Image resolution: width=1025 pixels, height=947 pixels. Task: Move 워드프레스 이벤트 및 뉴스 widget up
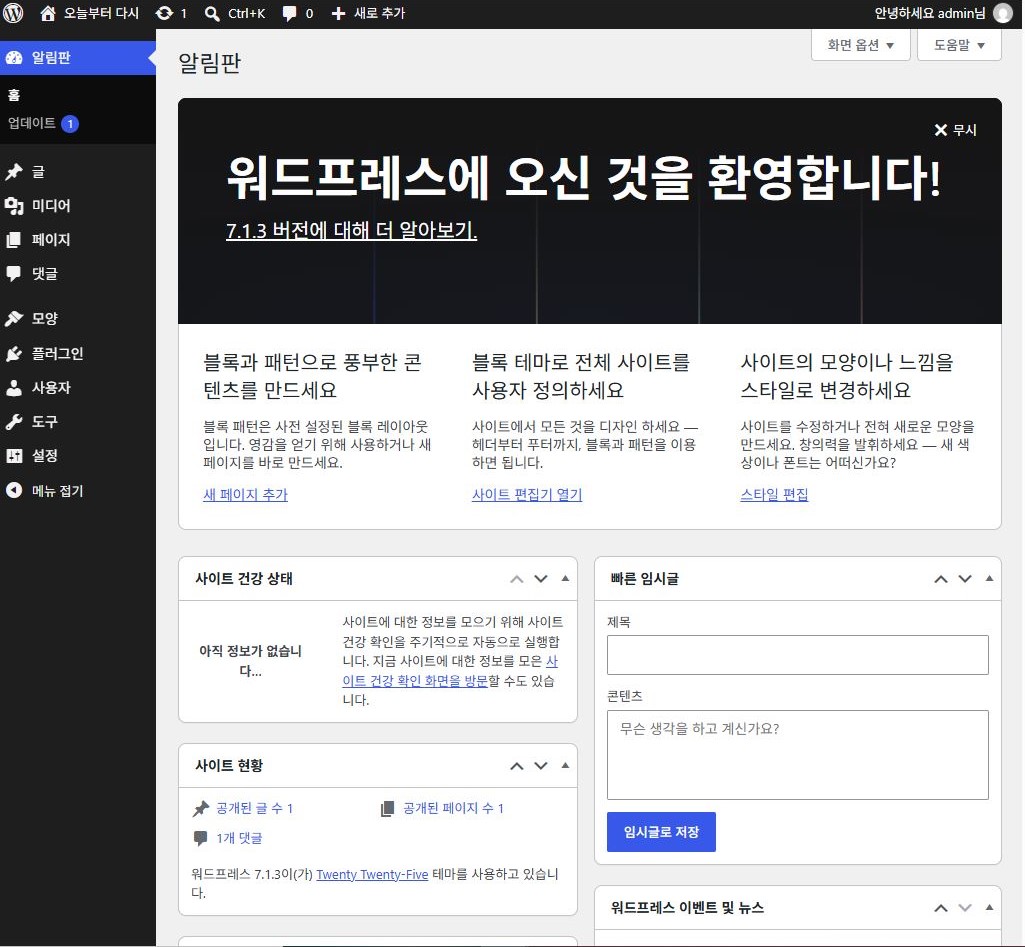tap(941, 908)
